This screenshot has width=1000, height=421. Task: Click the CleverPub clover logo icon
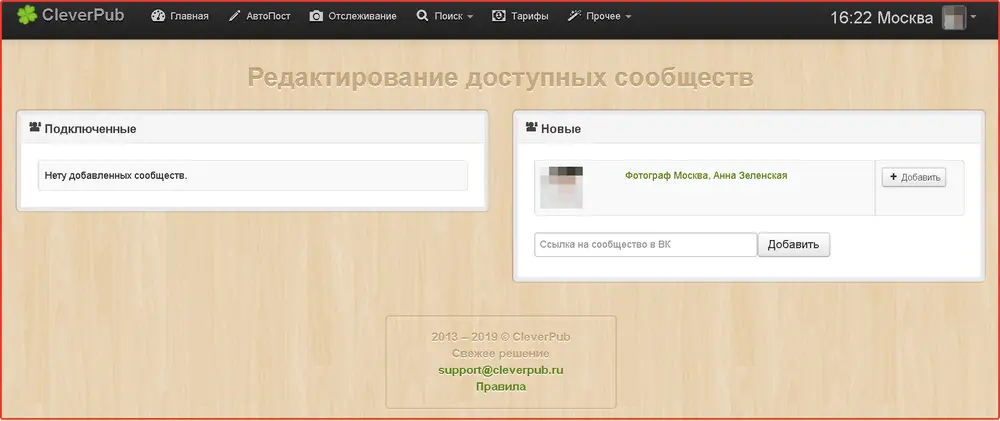[27, 15]
